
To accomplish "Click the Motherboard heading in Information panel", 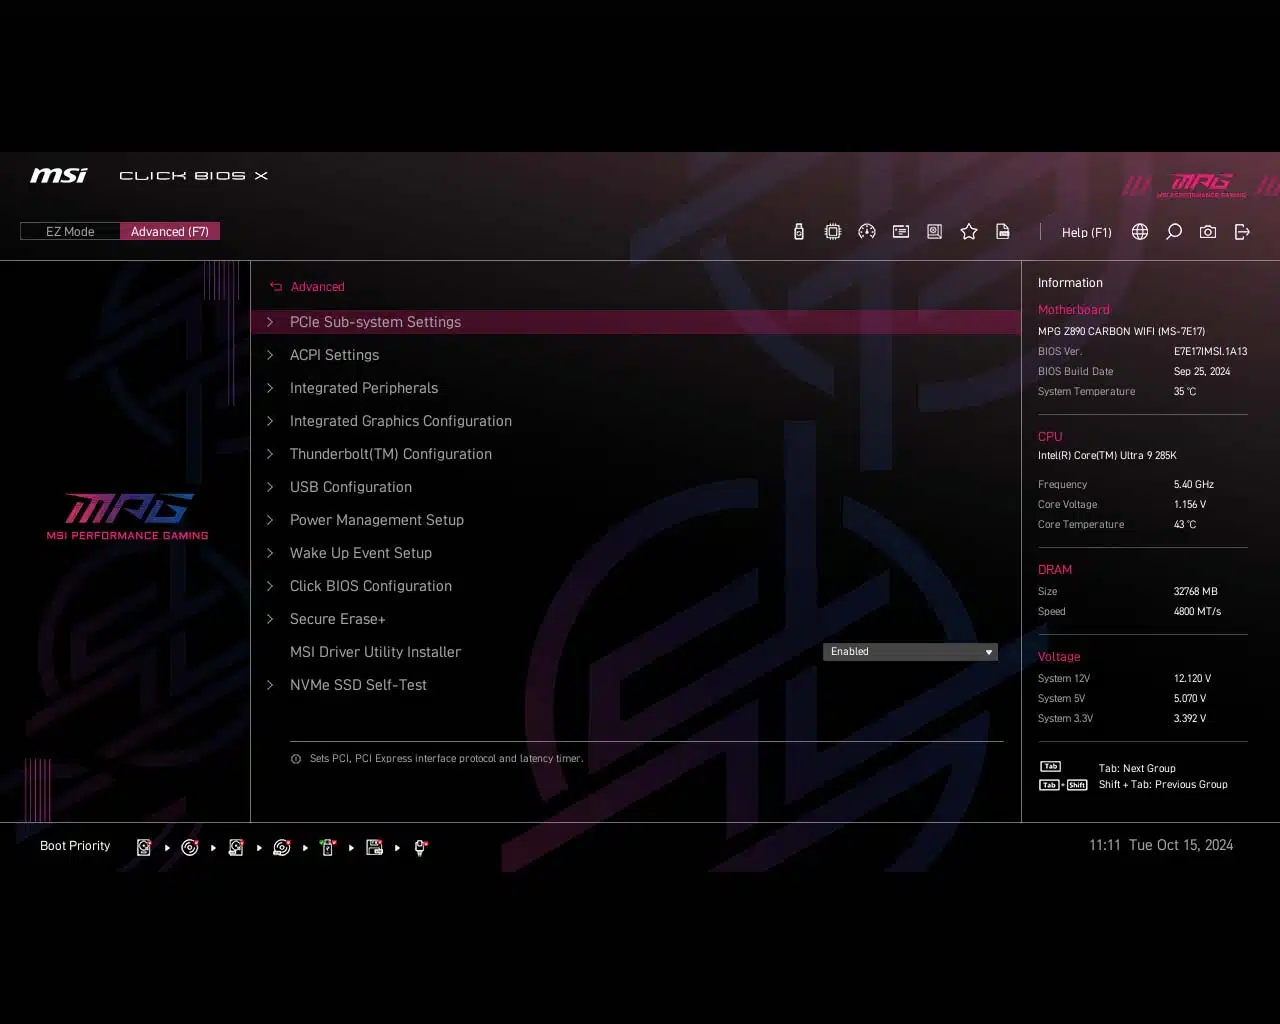I will tap(1073, 310).
